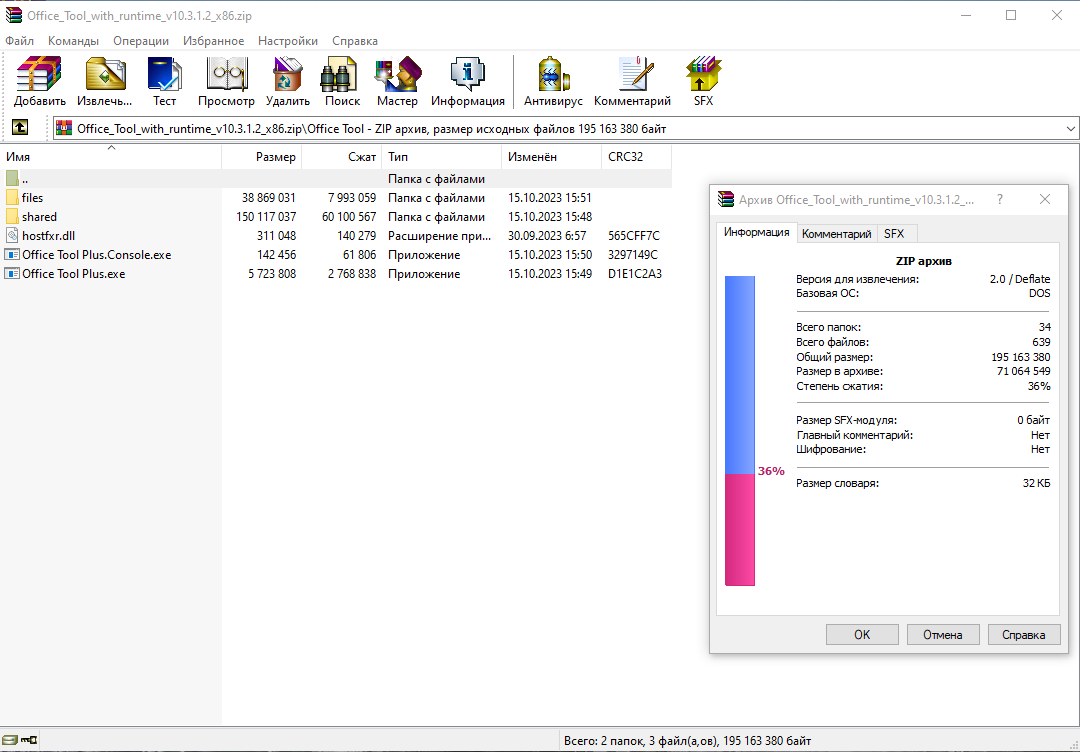Open the Избранное menu
Image resolution: width=1080 pixels, height=752 pixels.
point(214,41)
